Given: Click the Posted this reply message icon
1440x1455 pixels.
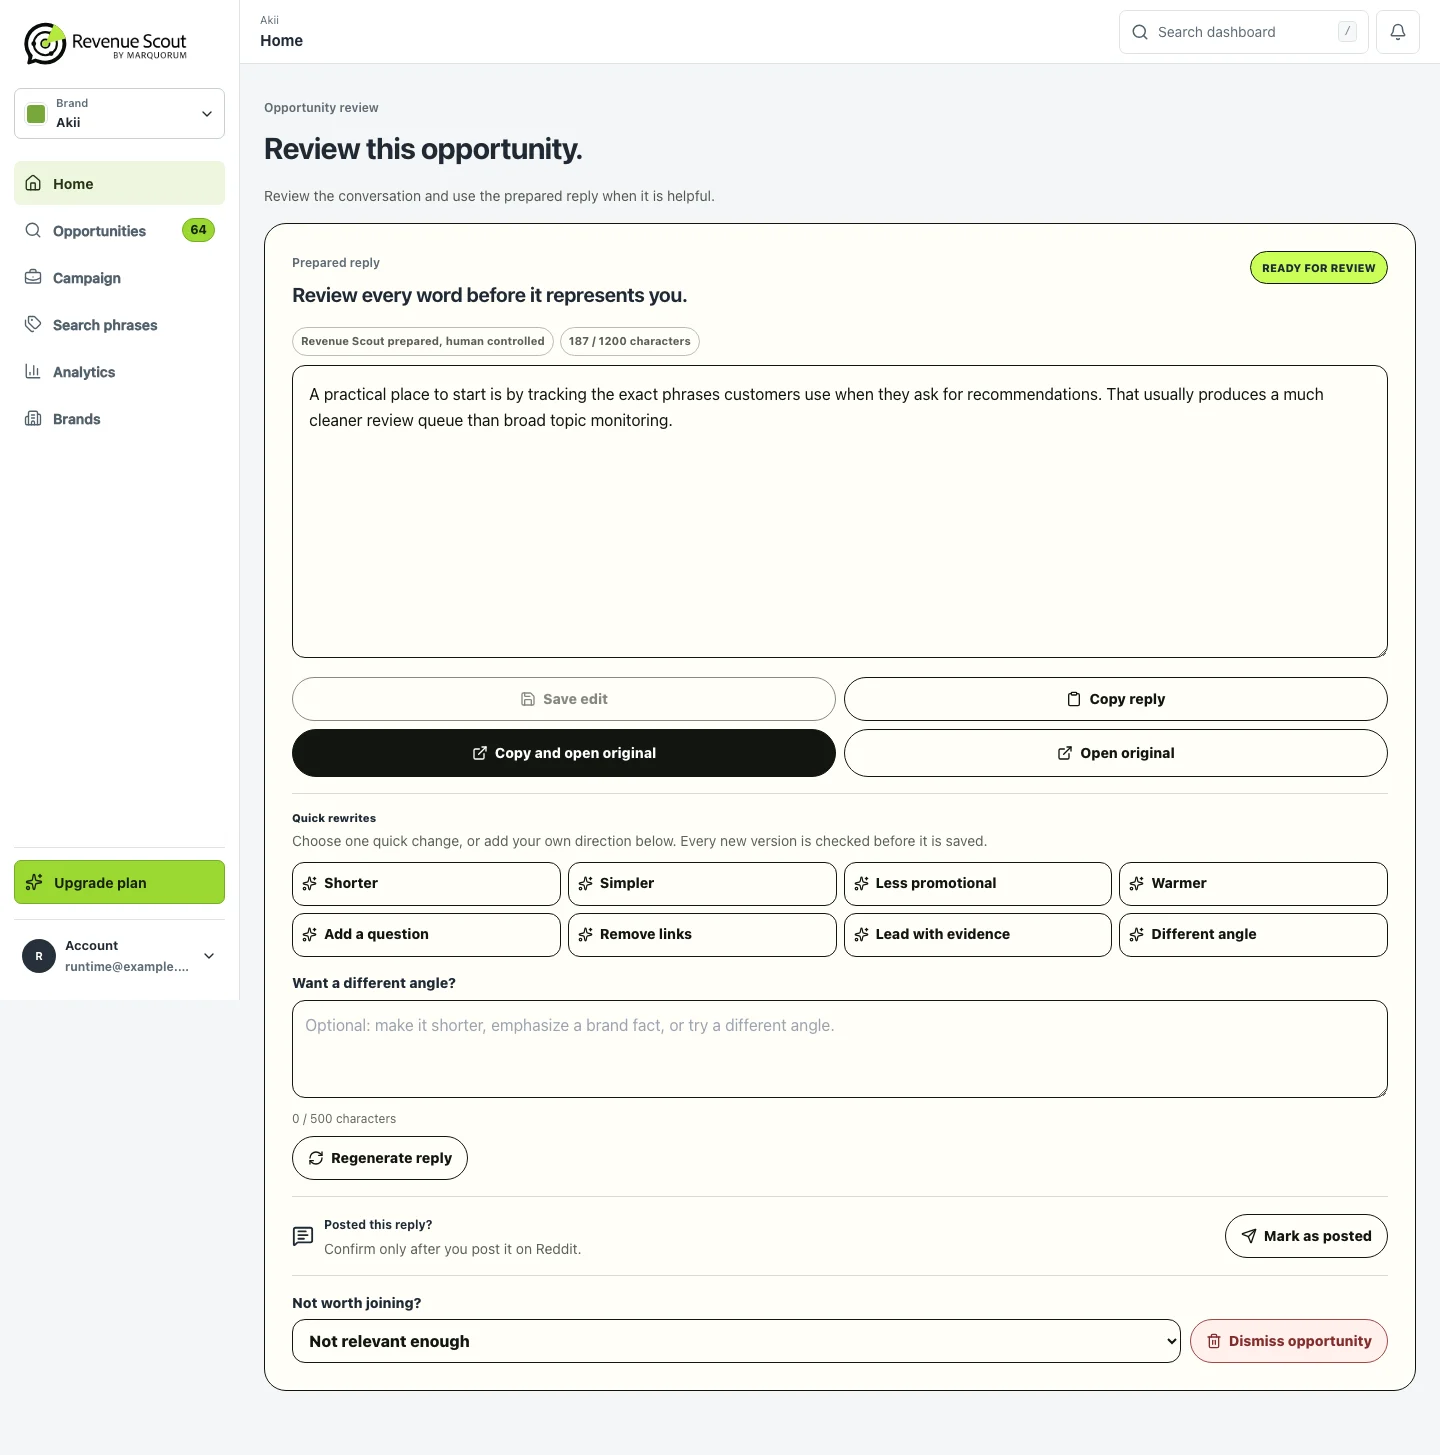Looking at the screenshot, I should pos(303,1237).
